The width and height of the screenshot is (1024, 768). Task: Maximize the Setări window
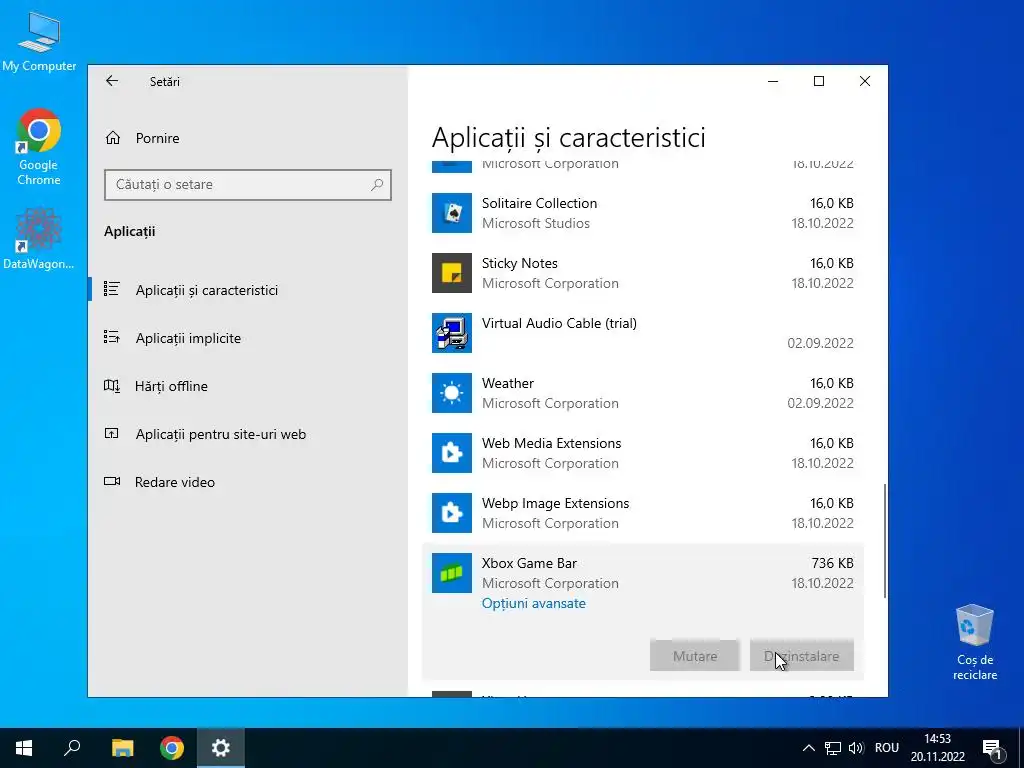tap(819, 81)
